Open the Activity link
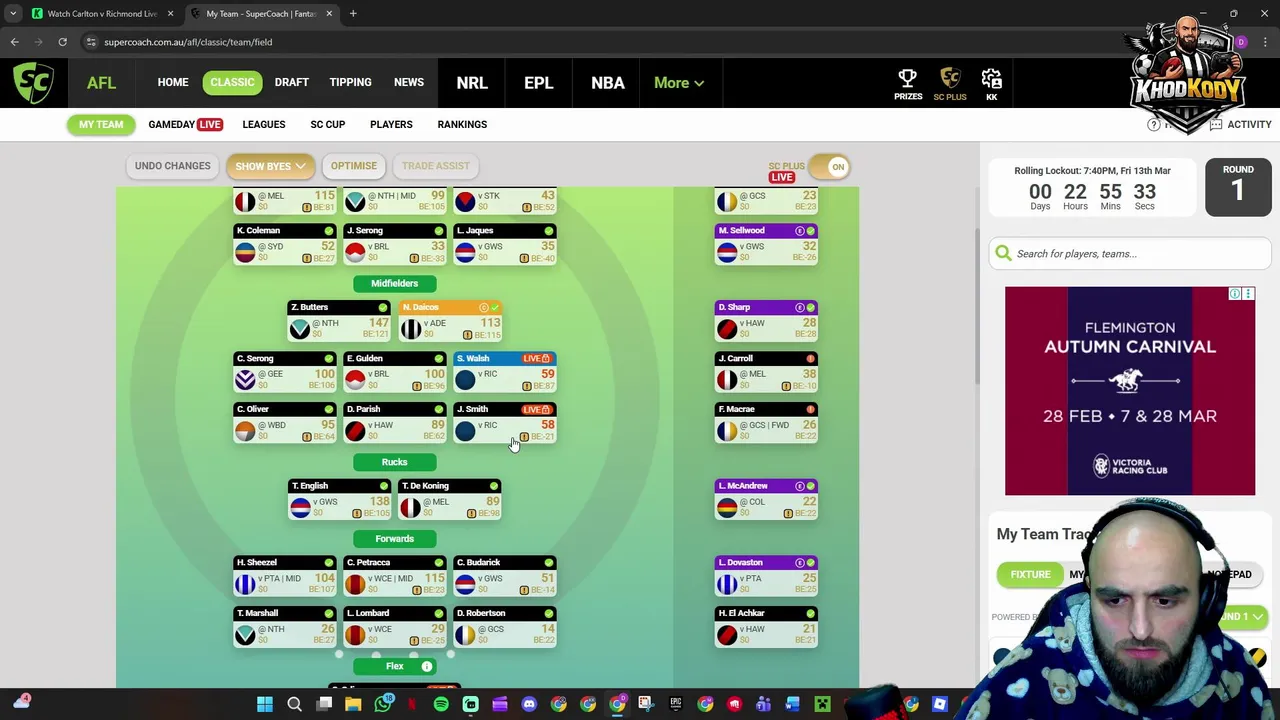 click(1240, 124)
